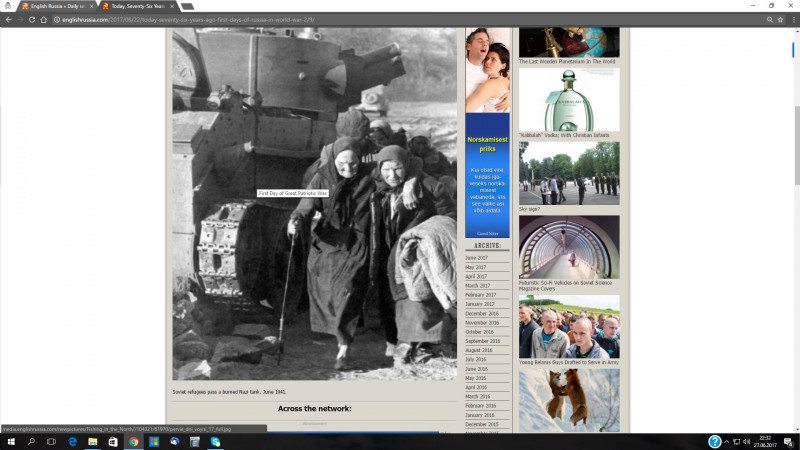Click the futuristic tunnel walkway thumbnail

569,247
